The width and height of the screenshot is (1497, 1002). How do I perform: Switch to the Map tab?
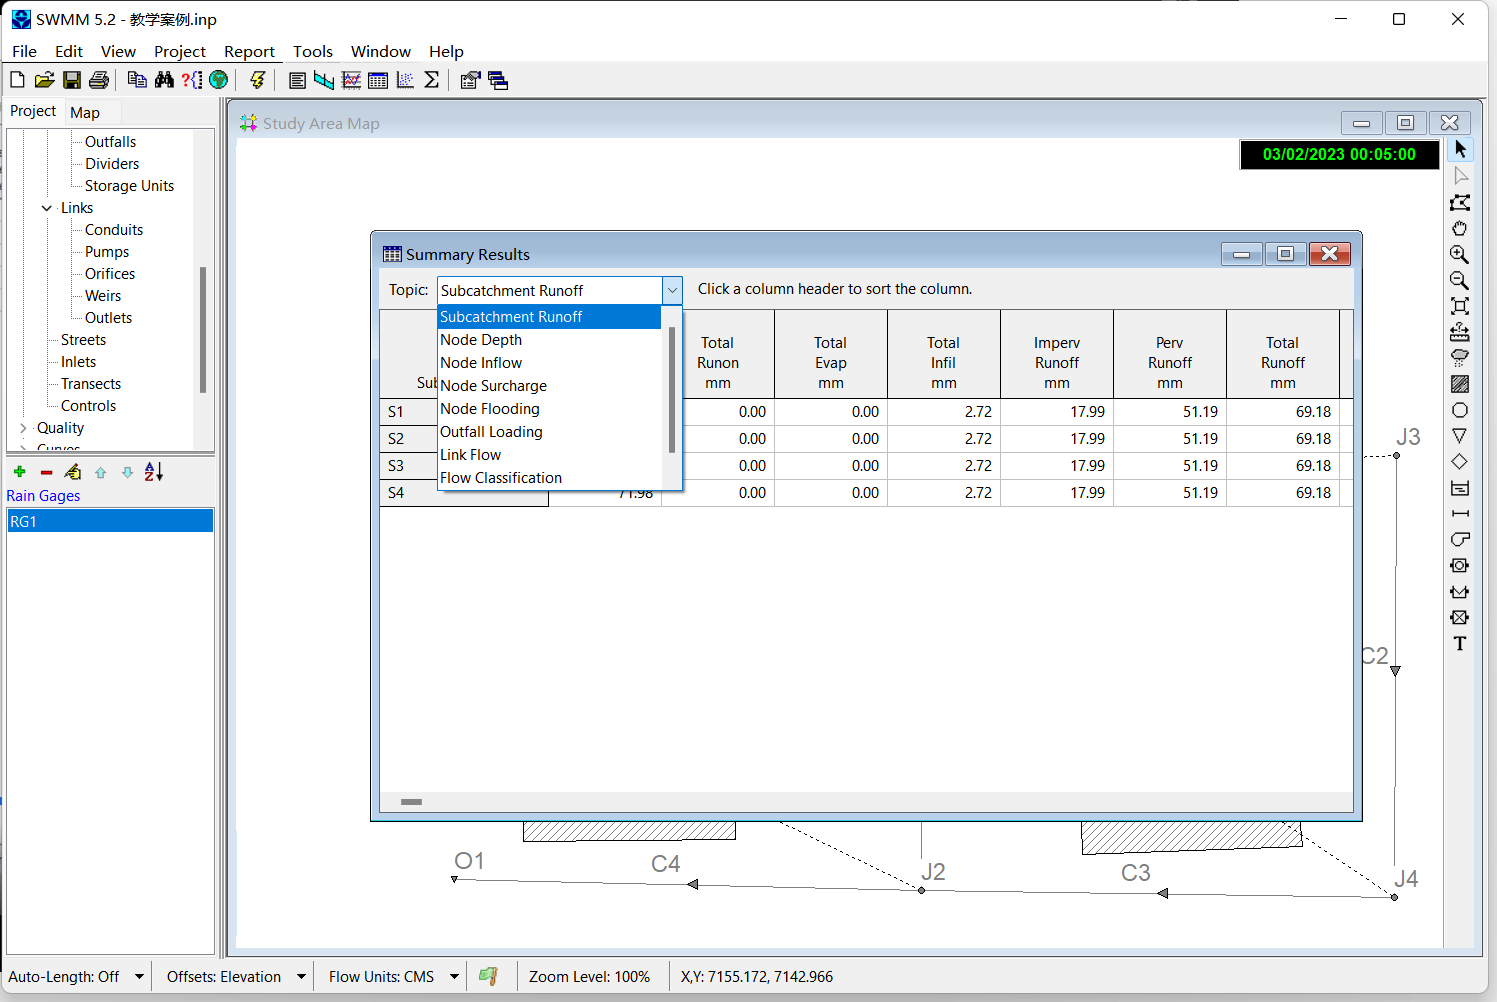pos(85,112)
